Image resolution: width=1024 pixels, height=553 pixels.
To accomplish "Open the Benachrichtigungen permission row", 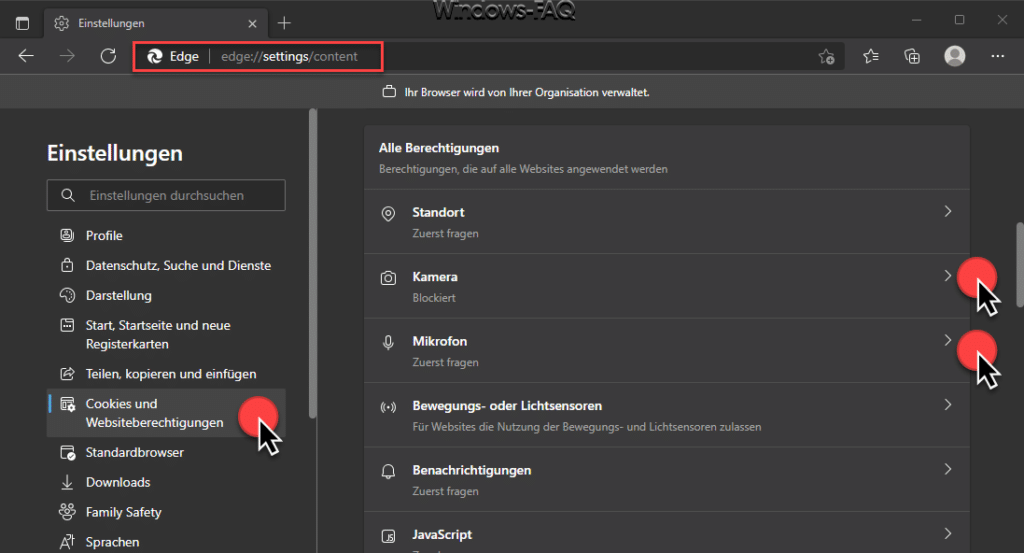I will [x=667, y=479].
